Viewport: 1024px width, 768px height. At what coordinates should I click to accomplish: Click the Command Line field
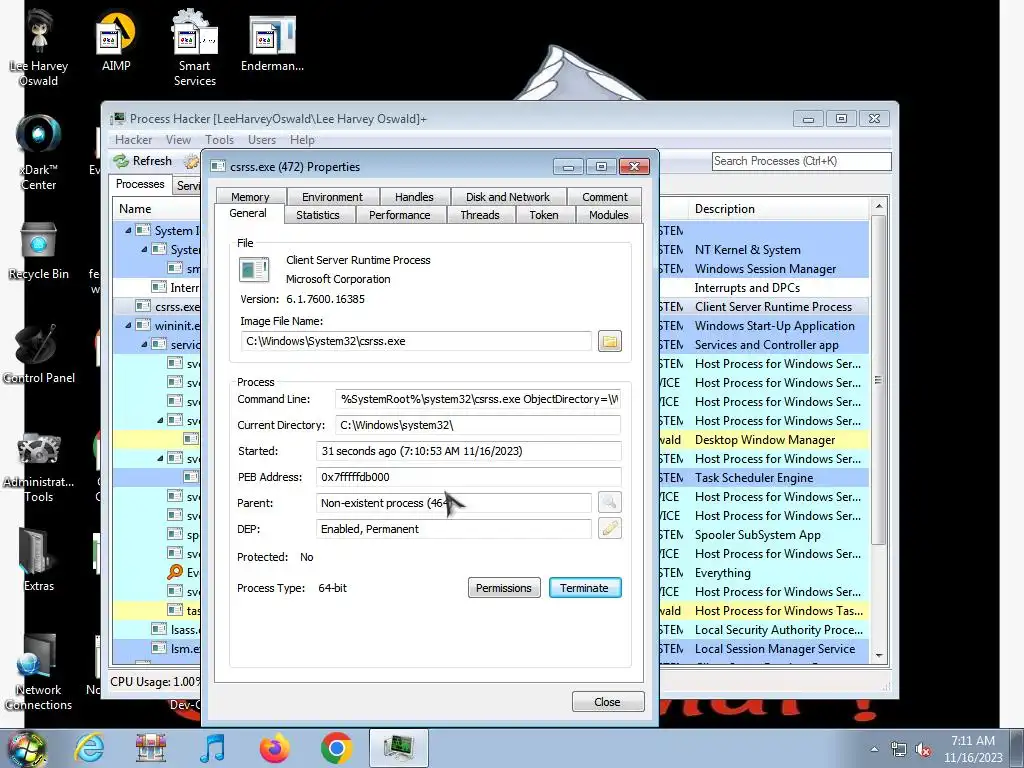(478, 399)
